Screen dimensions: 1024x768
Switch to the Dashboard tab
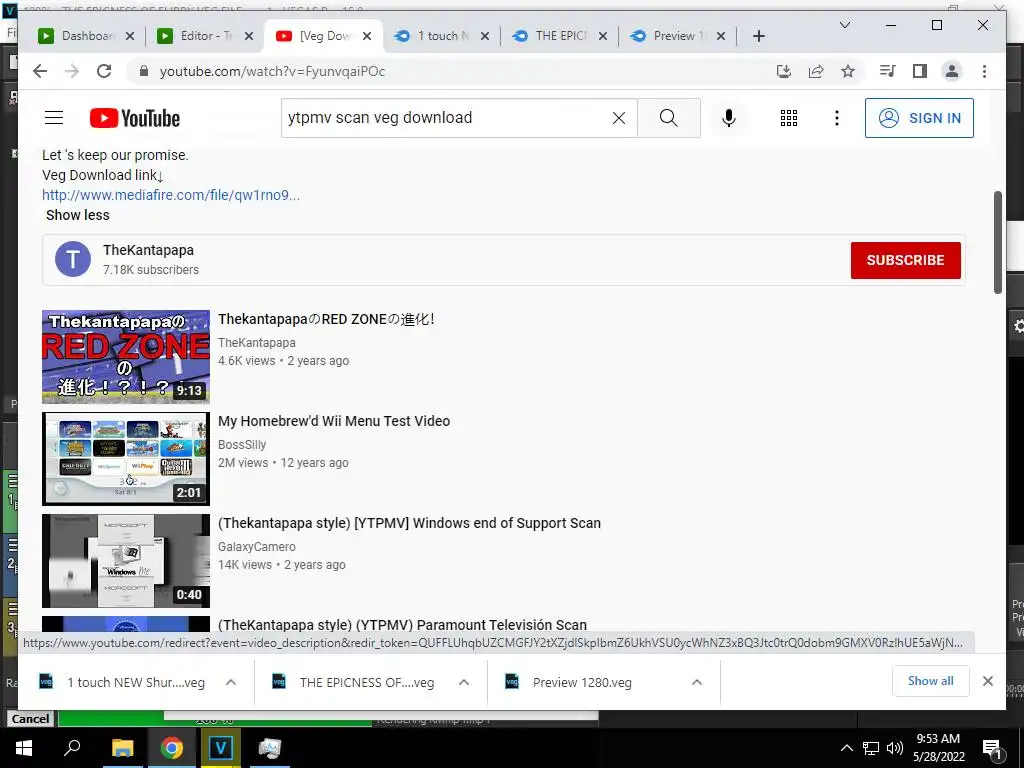[x=78, y=36]
